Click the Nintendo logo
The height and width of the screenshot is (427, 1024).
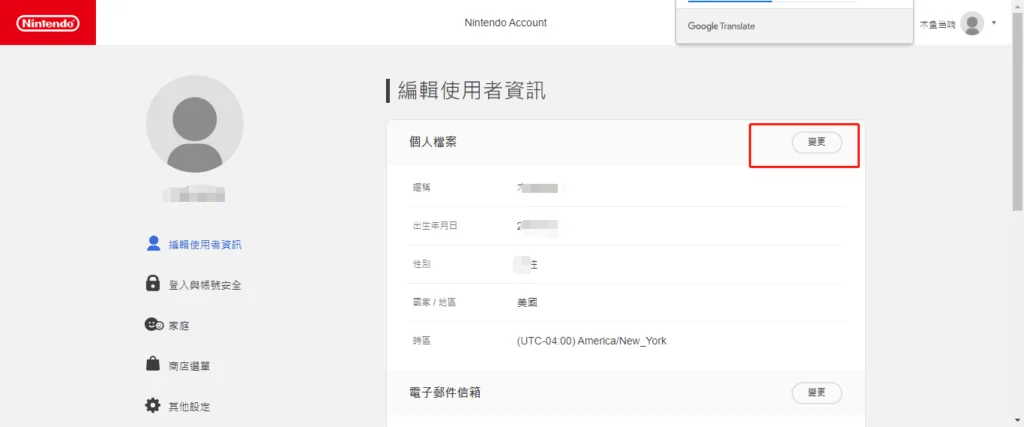[x=48, y=23]
